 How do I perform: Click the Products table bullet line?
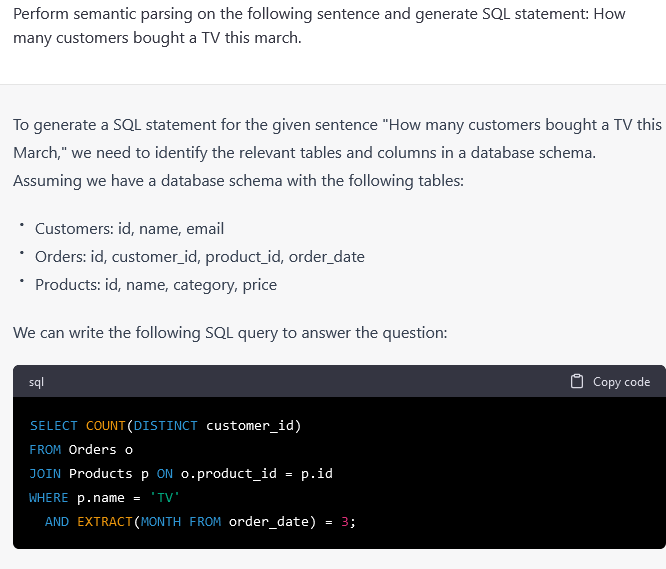(x=155, y=285)
